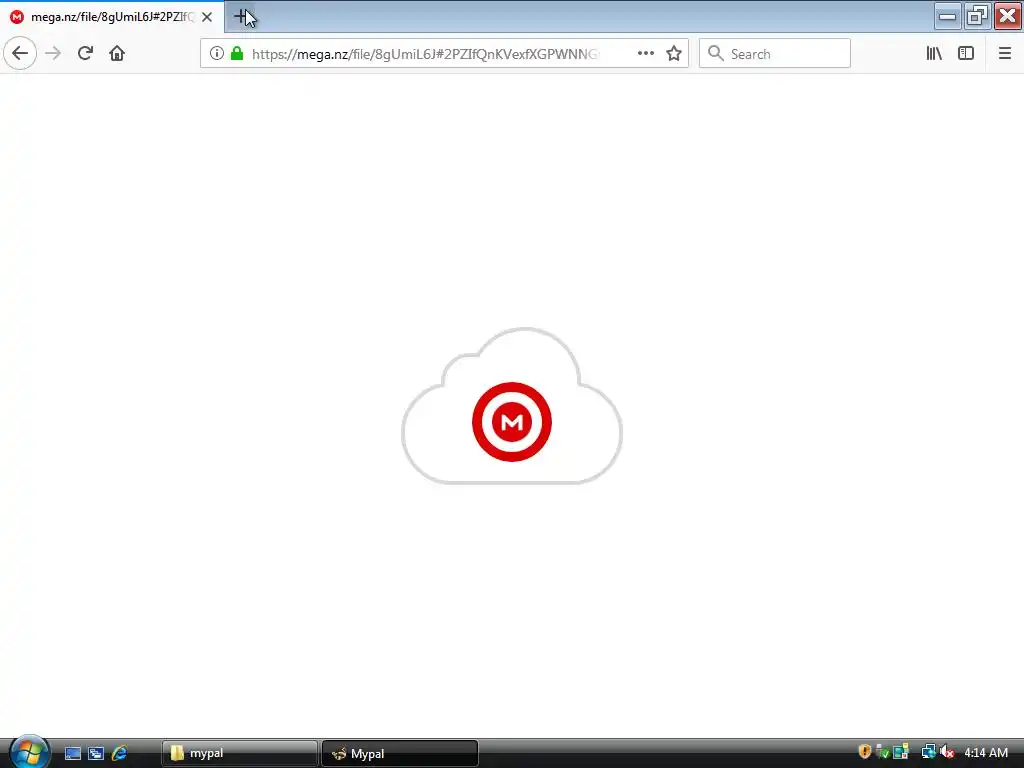View the secure connection padlock details
1024x768 pixels.
(x=237, y=54)
